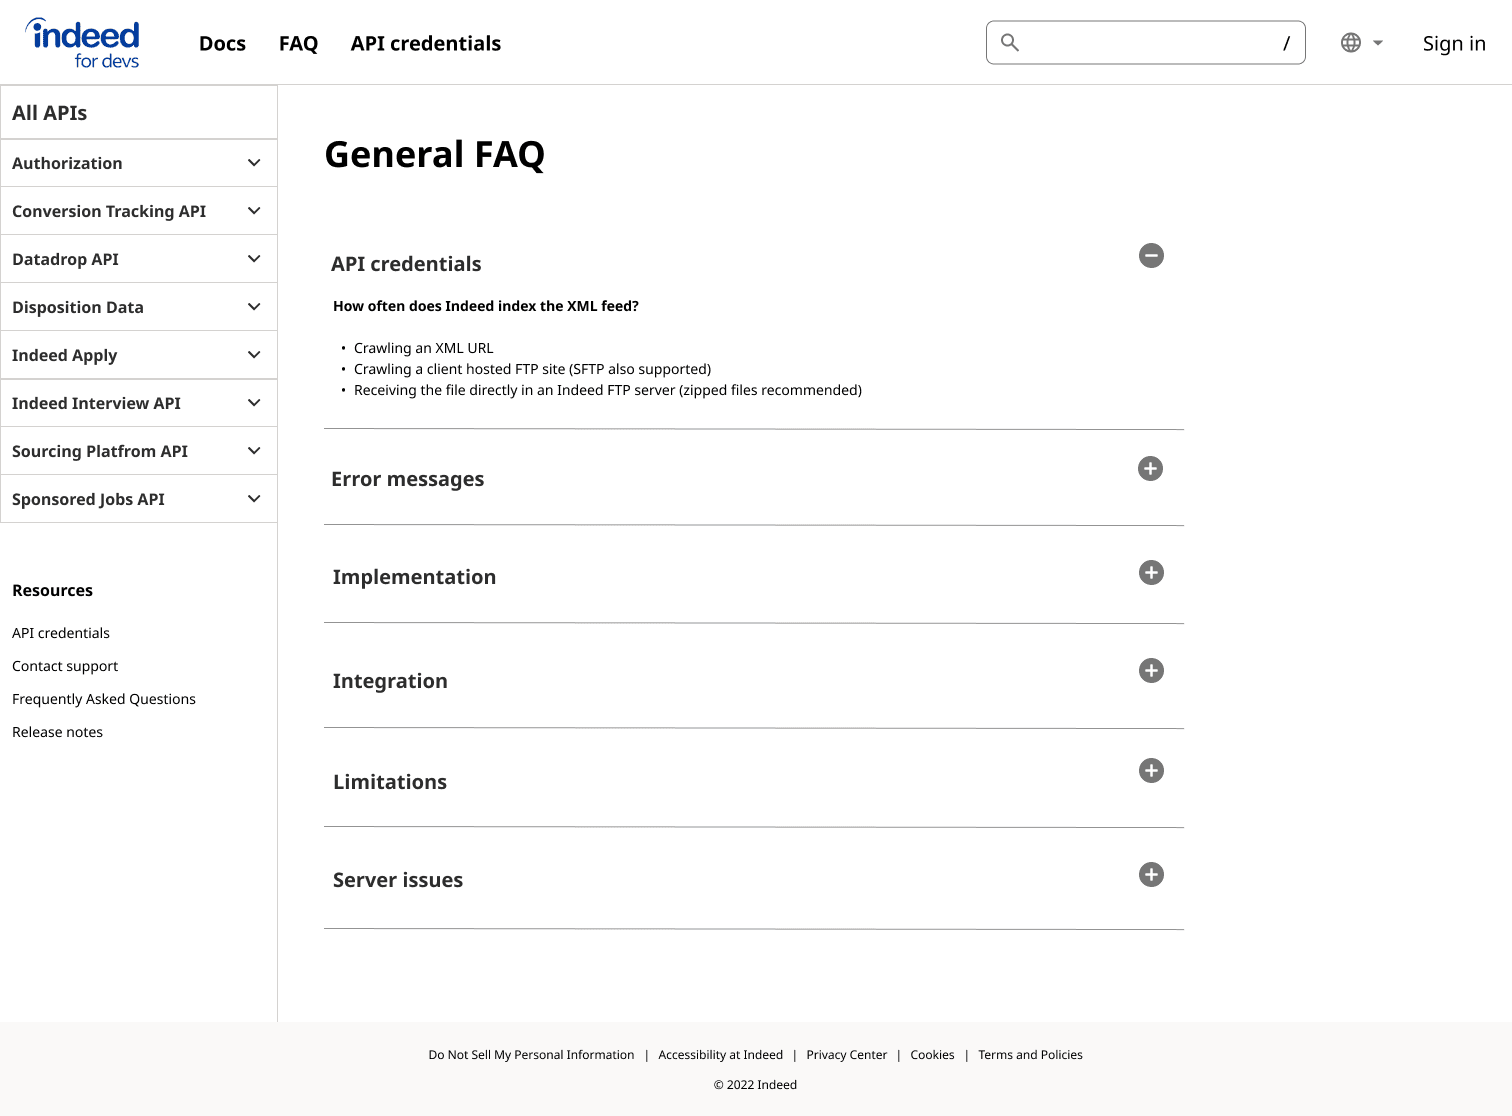Select the Datadrop API label
Screen dimensions: 1512x1116
(65, 259)
